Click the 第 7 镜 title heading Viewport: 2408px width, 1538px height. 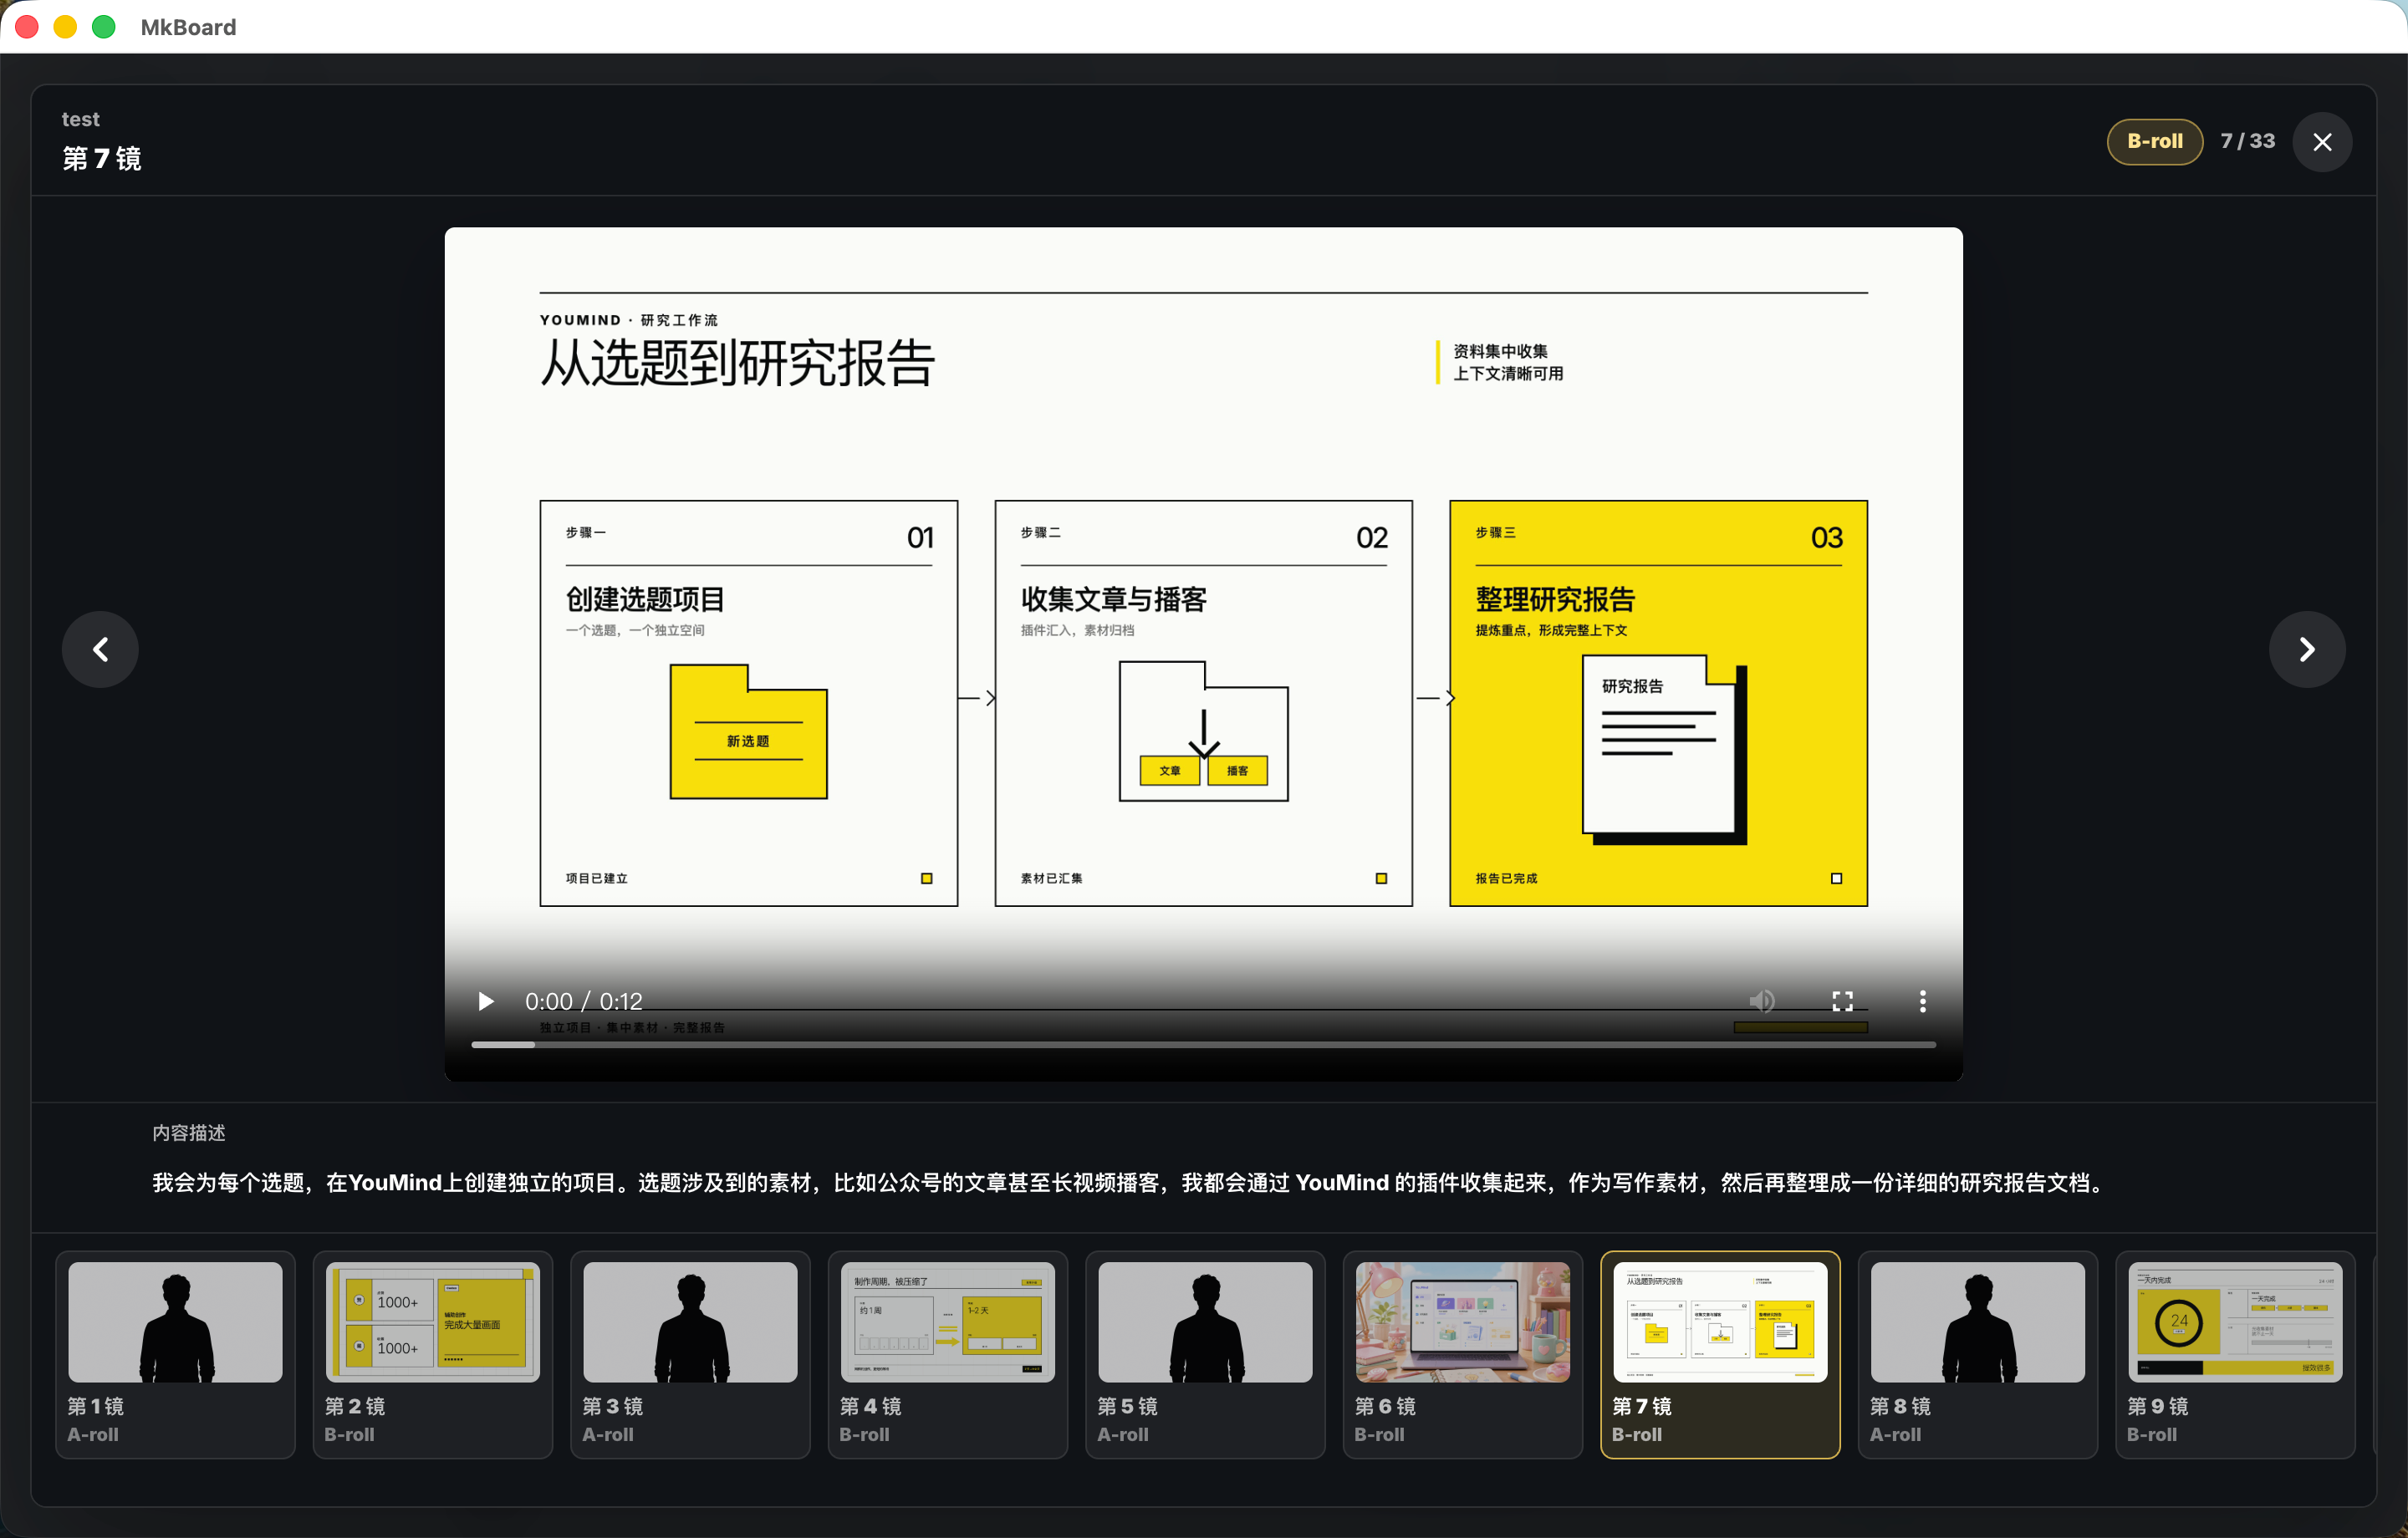coord(102,159)
